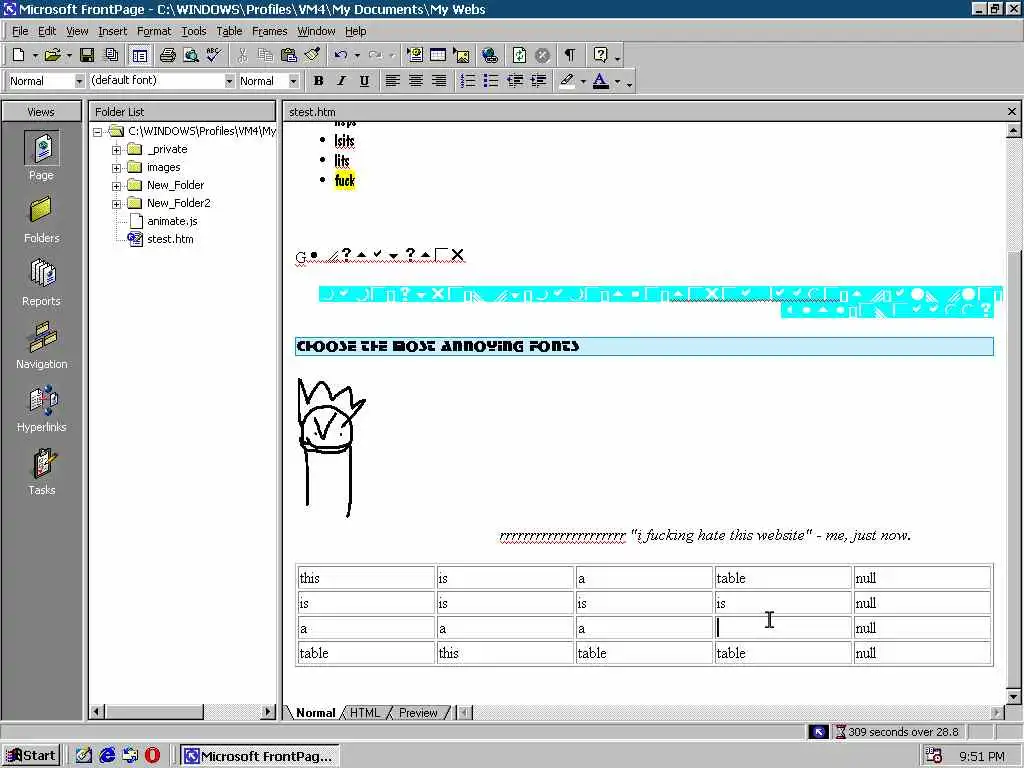Viewport: 1024px width, 768px height.
Task: Click the New Page toolbar icon
Action: pos(19,56)
